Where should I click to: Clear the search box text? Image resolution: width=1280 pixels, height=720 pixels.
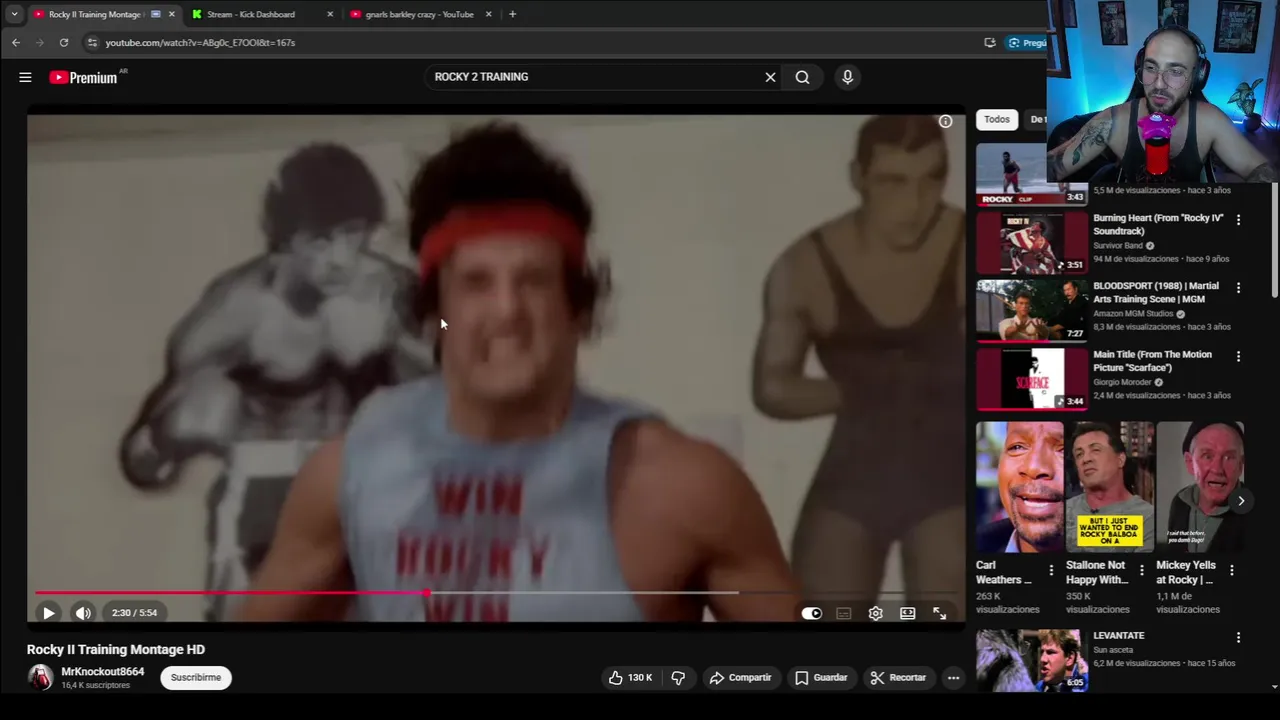click(770, 77)
